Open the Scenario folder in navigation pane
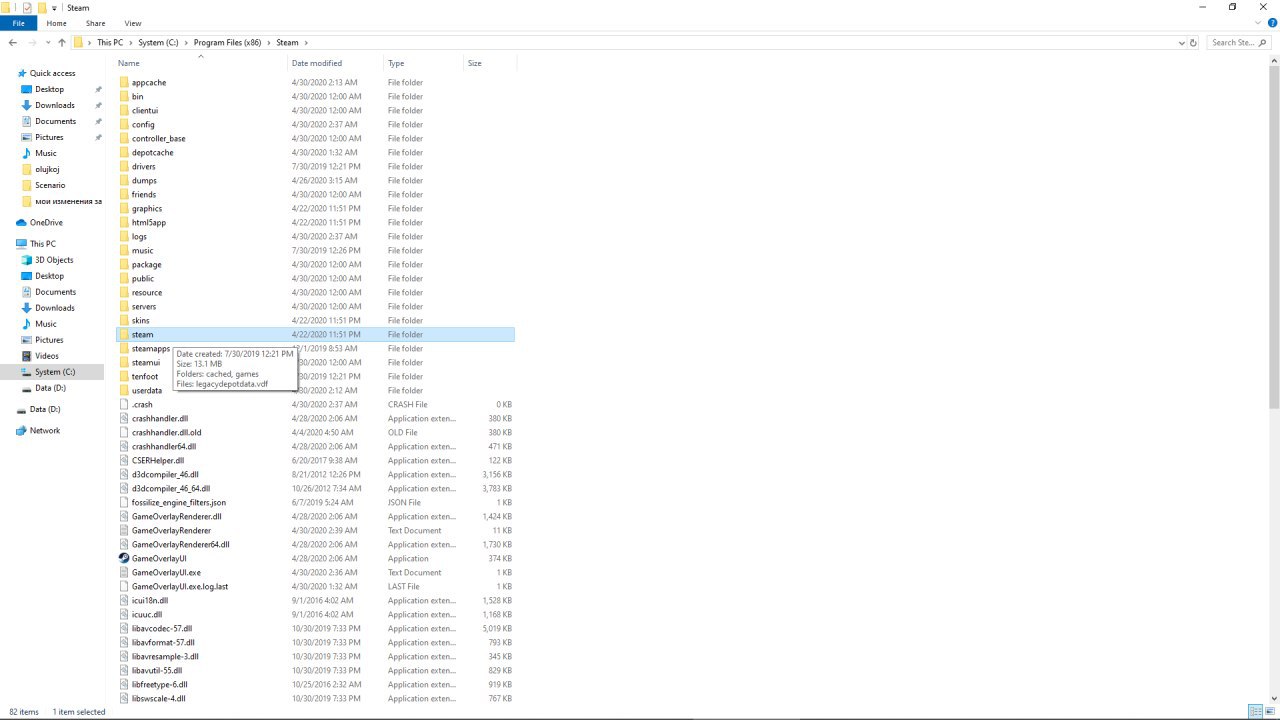Viewport: 1280px width, 720px height. coord(50,185)
